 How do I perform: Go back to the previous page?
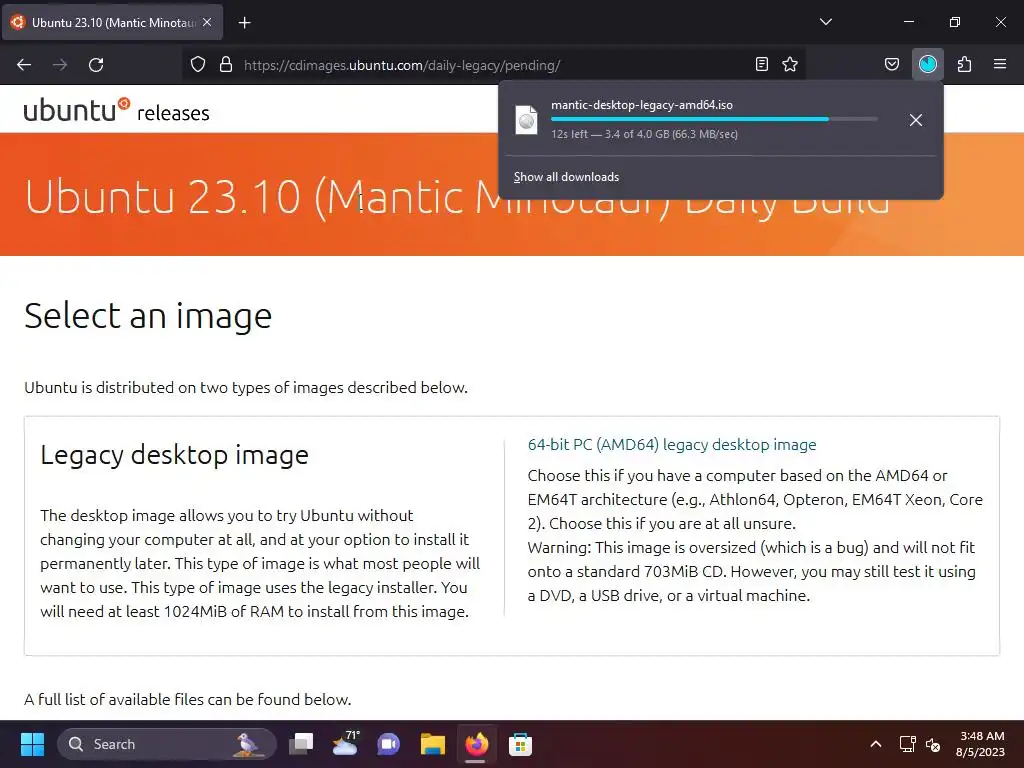24,65
